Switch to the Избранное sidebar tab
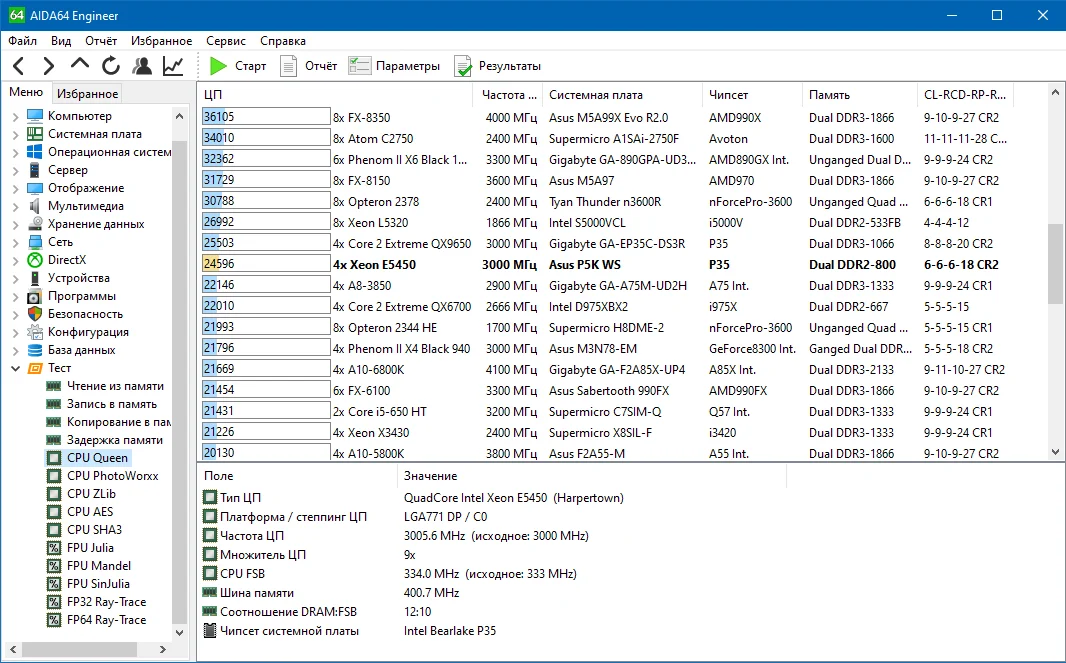 (88, 93)
